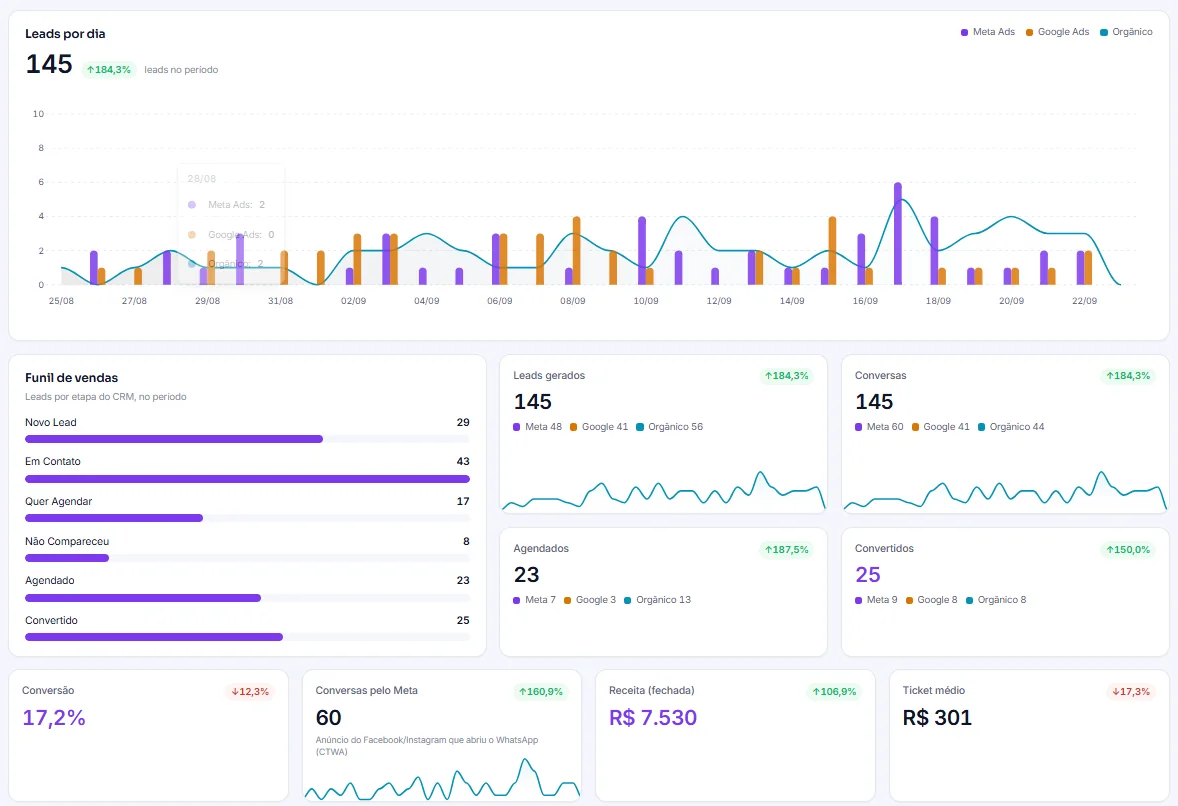This screenshot has width=1178, height=806.
Task: Click the Leads gerados 184,3% badge
Action: [787, 376]
